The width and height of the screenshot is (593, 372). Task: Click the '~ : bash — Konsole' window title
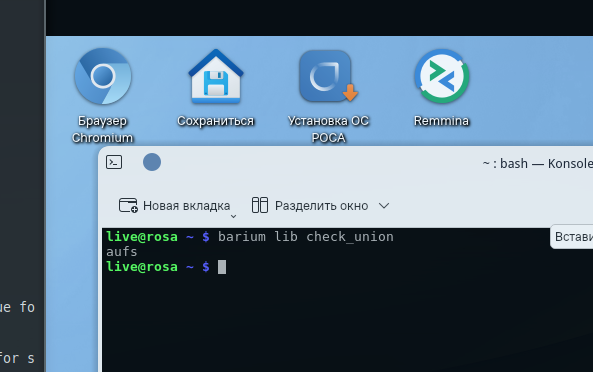[537, 164]
